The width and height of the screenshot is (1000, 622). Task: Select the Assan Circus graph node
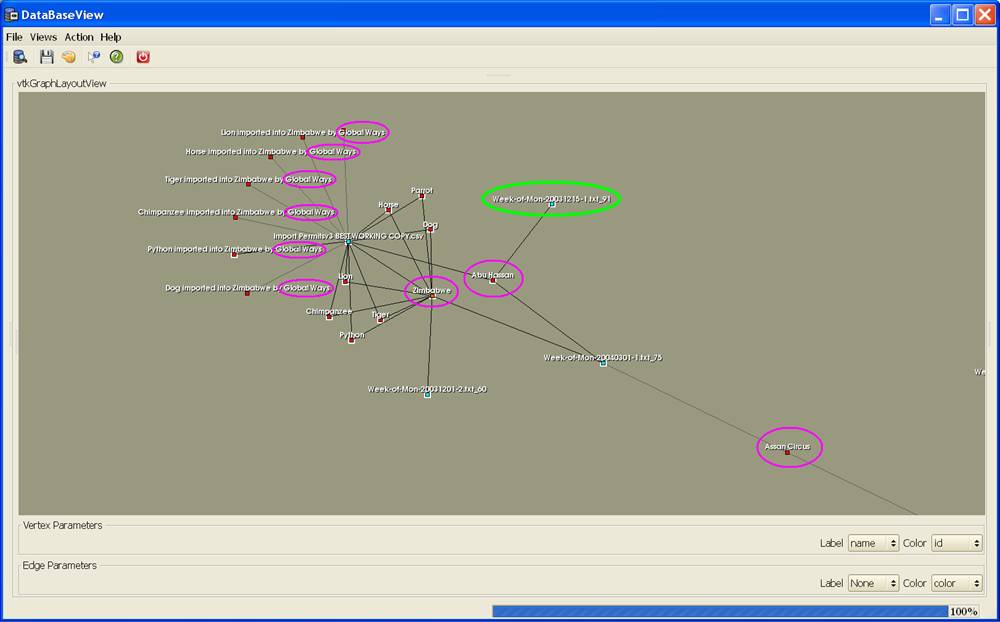point(788,452)
